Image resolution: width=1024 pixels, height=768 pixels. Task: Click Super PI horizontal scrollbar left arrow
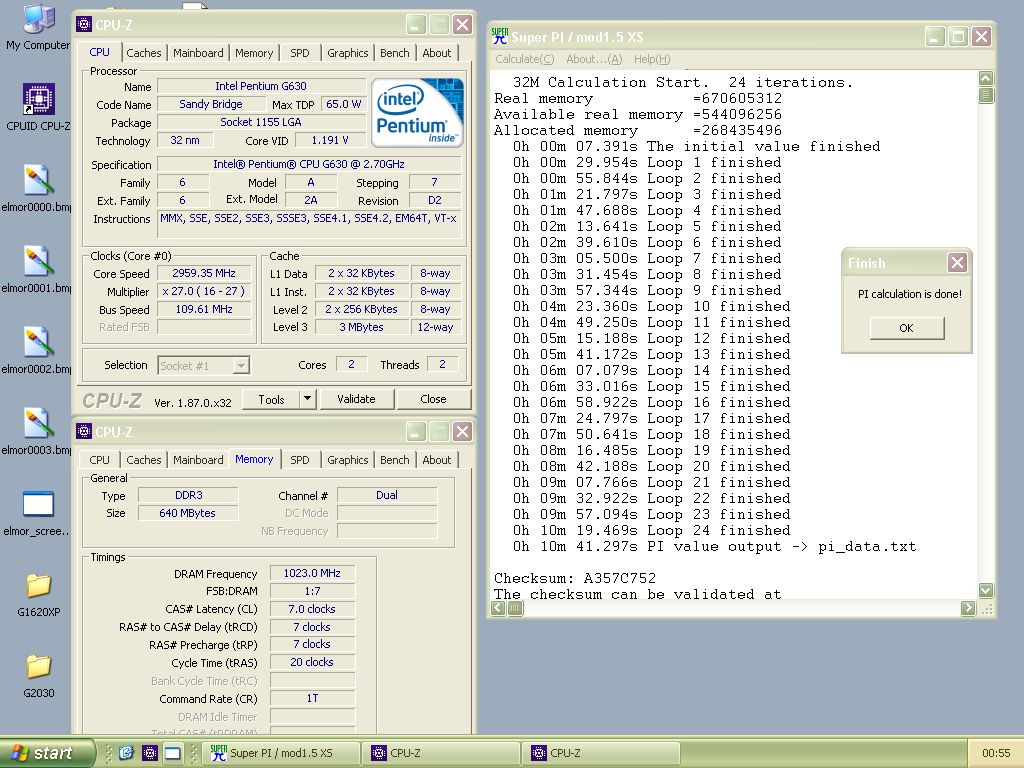point(498,609)
